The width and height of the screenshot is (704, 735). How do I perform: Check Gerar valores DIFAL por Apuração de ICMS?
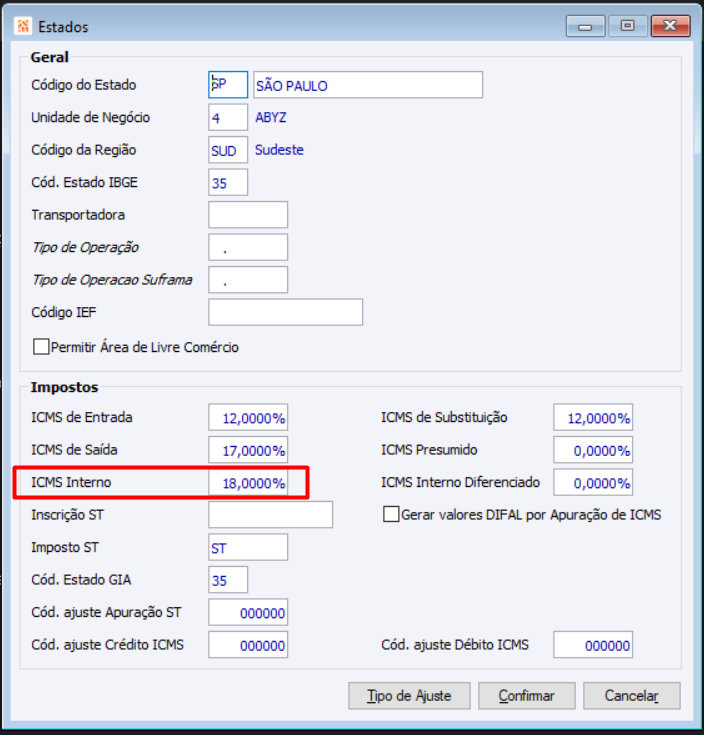point(392,515)
